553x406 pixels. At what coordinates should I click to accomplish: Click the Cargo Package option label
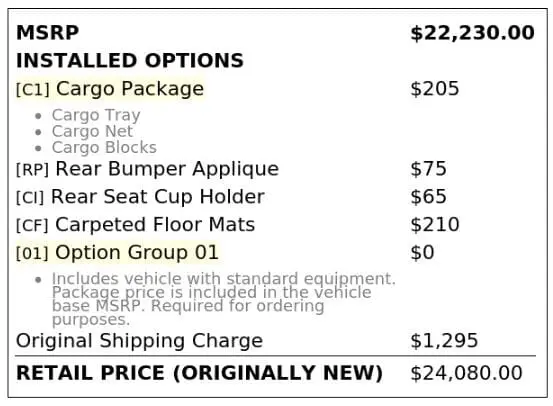click(x=110, y=89)
